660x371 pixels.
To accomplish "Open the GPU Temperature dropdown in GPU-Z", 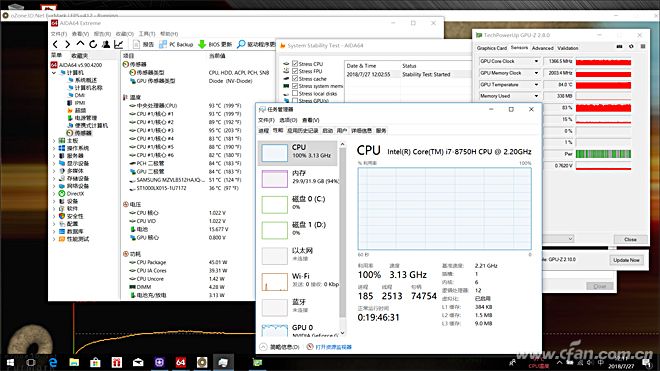I will 536,85.
